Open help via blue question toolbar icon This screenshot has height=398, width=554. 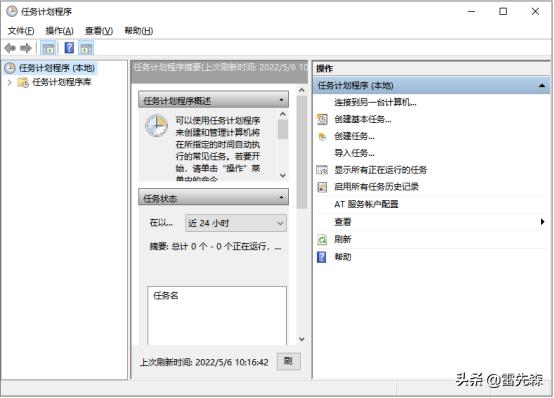click(69, 48)
